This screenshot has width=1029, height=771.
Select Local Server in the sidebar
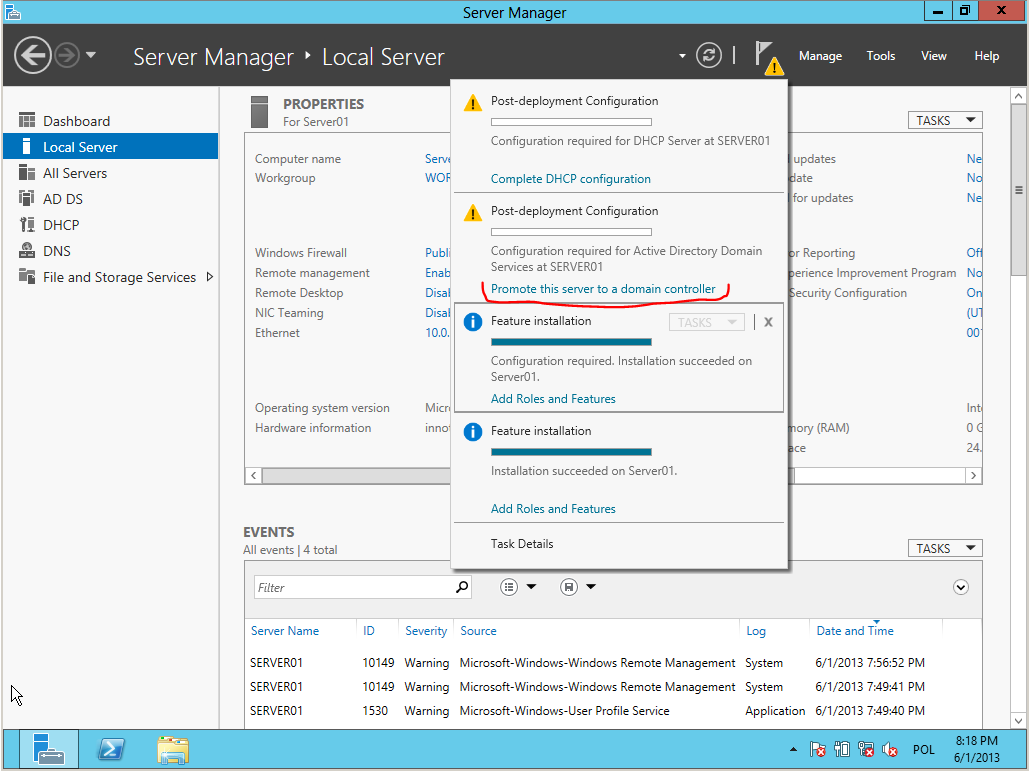[x=110, y=146]
